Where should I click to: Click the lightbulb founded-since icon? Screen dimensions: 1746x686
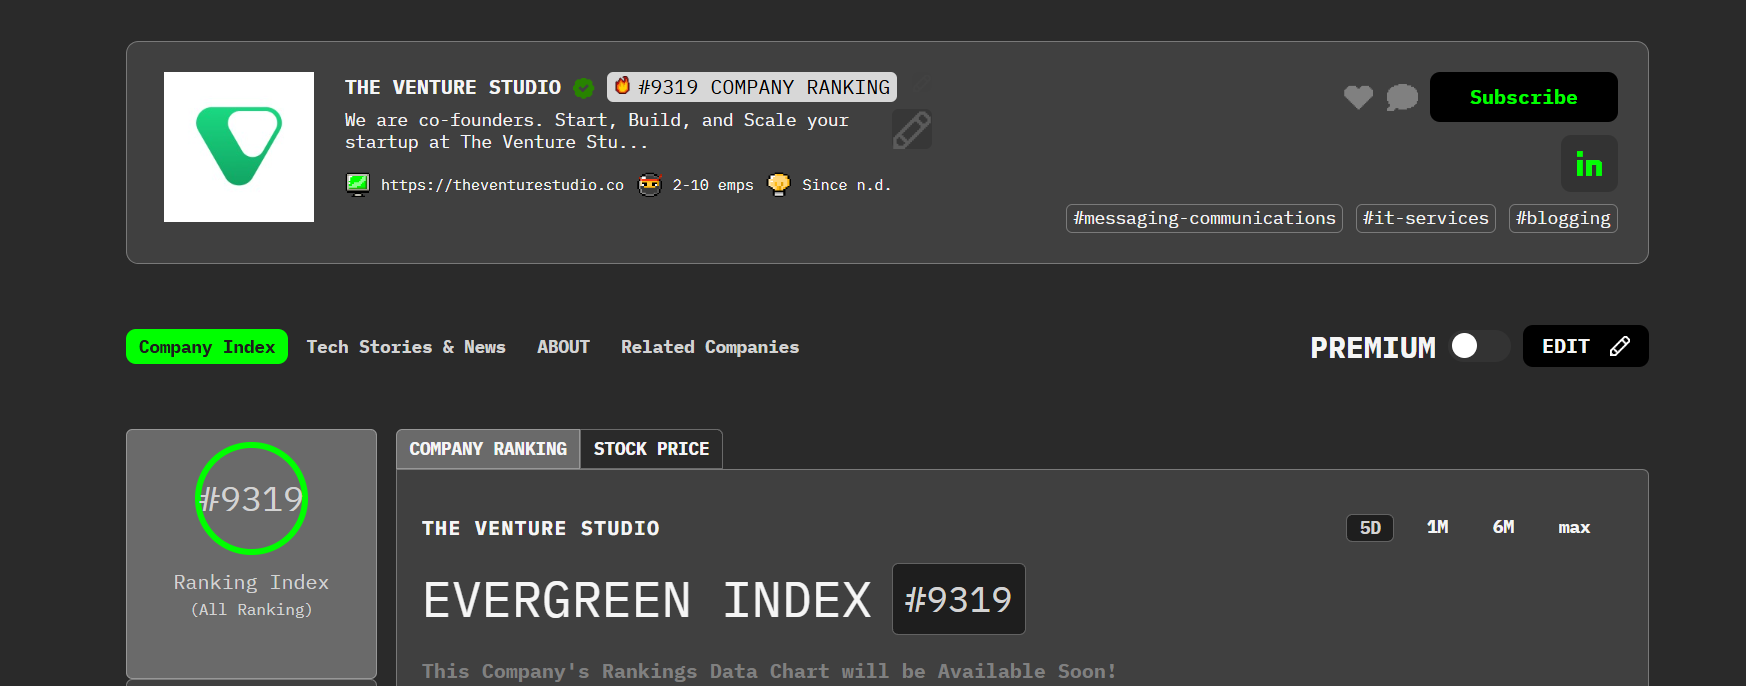pyautogui.click(x=779, y=184)
